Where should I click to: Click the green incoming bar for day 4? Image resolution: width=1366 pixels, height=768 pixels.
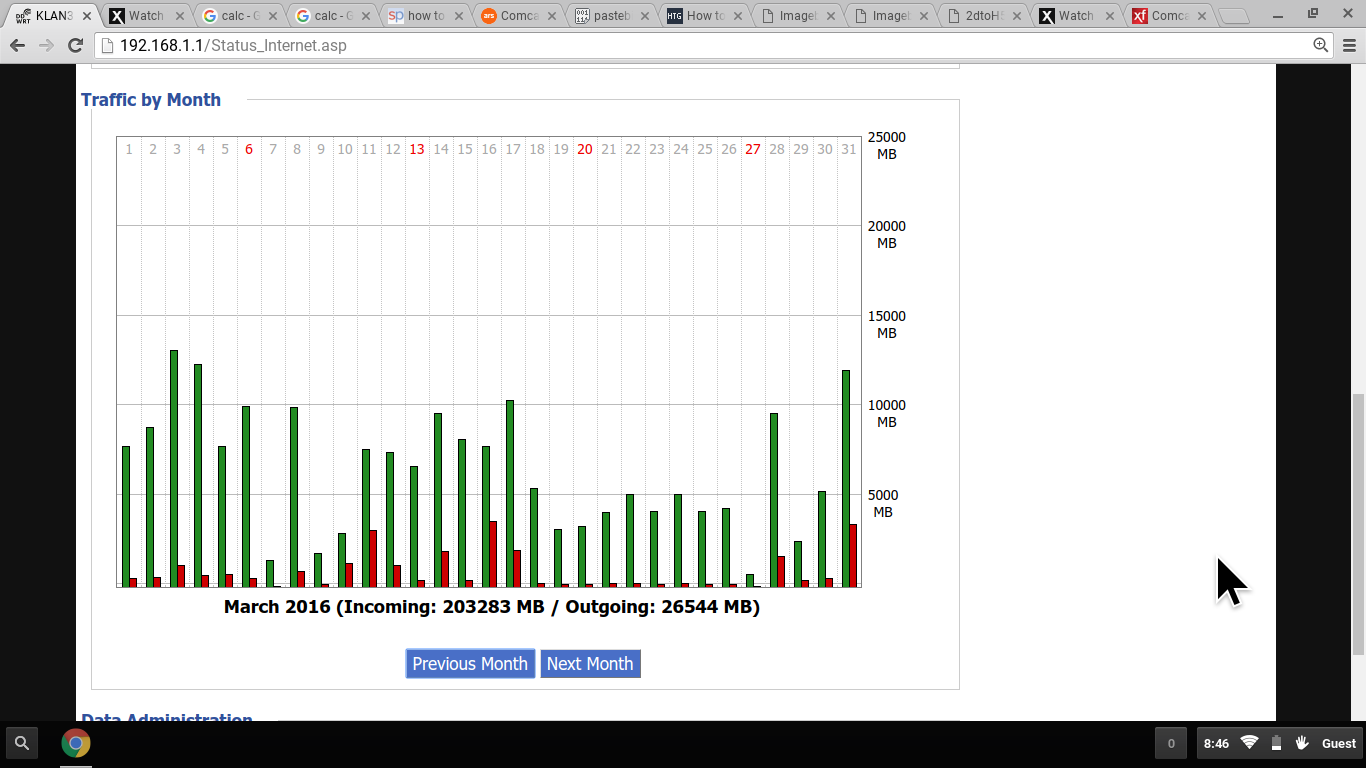pyautogui.click(x=198, y=475)
